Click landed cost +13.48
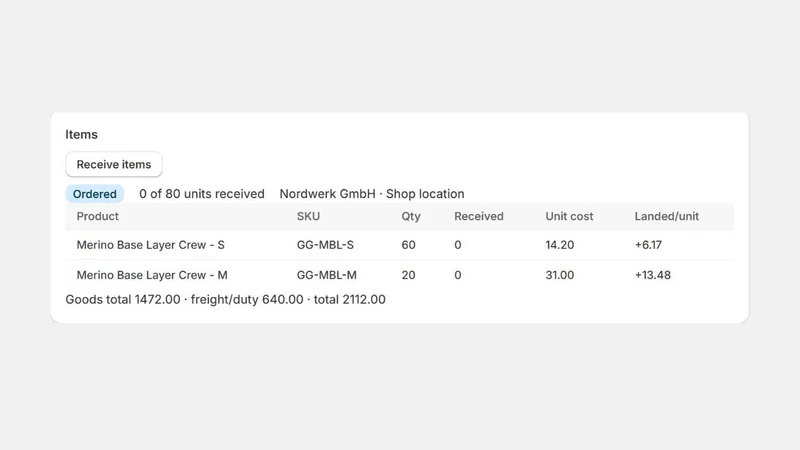The height and width of the screenshot is (450, 800). point(653,275)
